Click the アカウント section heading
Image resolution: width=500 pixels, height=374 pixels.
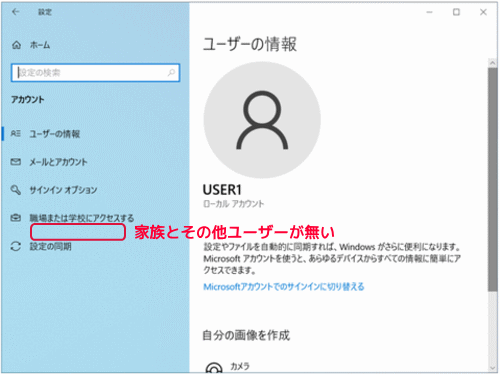(28, 100)
